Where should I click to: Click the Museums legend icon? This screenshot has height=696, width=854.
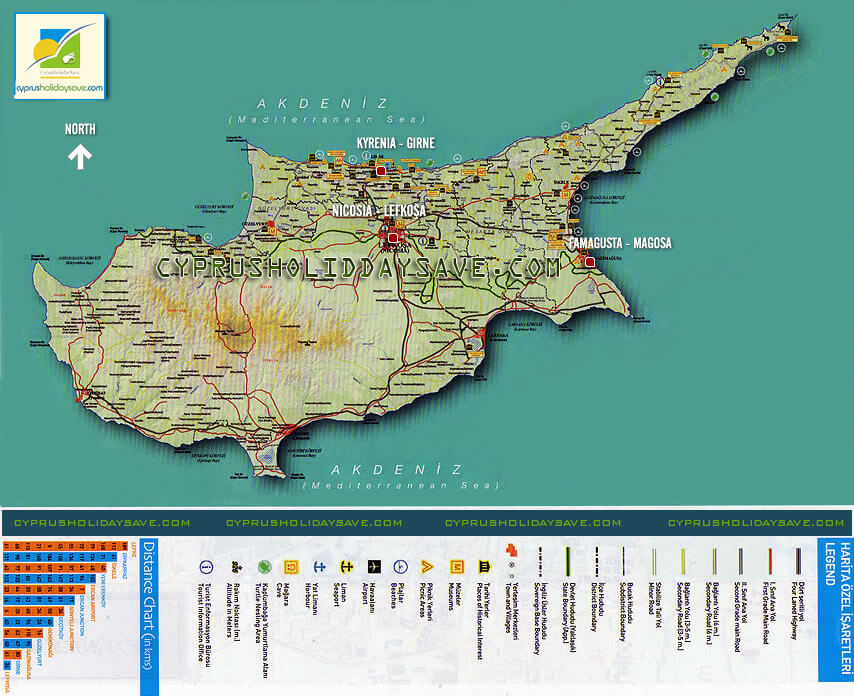click(x=456, y=566)
